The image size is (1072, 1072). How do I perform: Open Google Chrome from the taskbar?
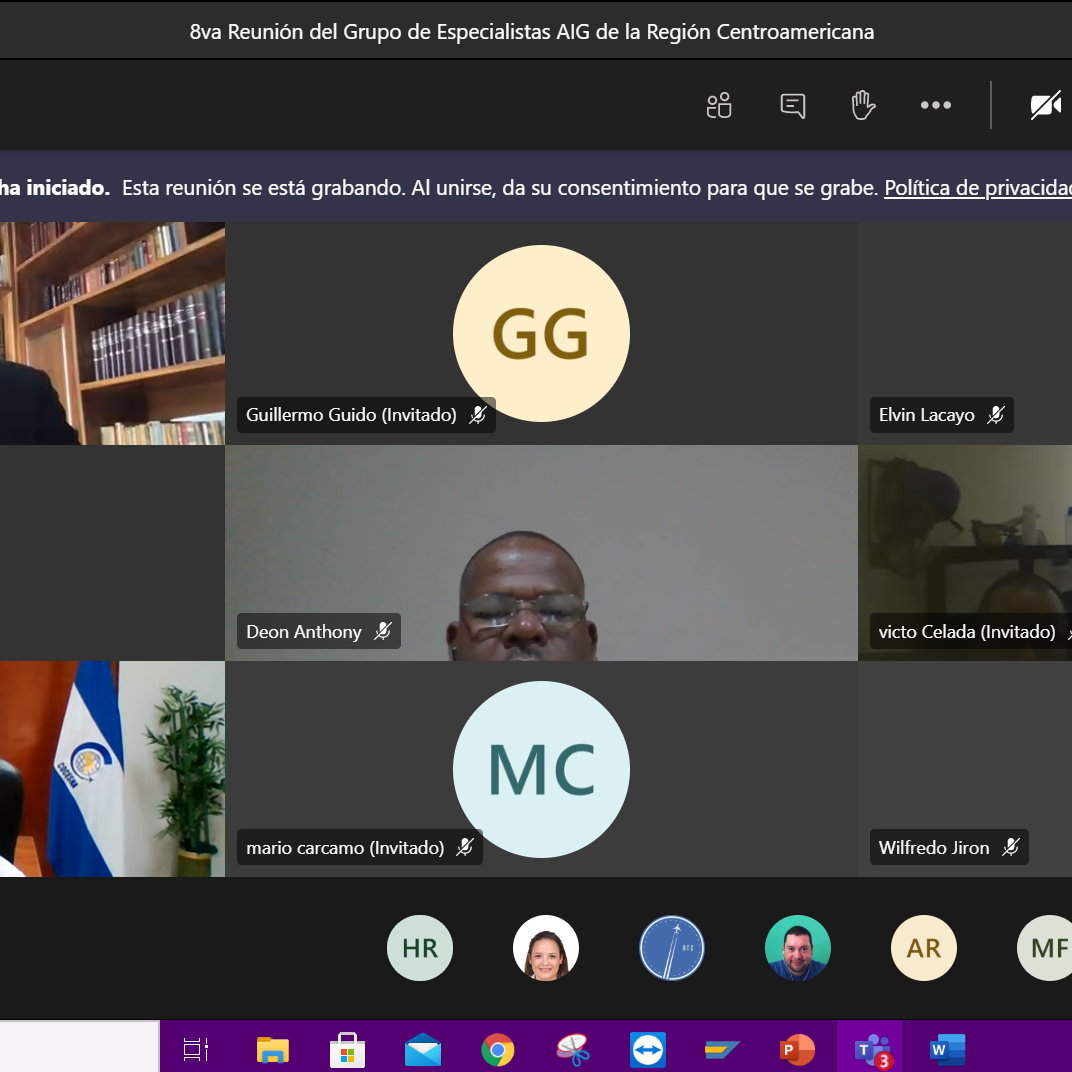tap(497, 1049)
